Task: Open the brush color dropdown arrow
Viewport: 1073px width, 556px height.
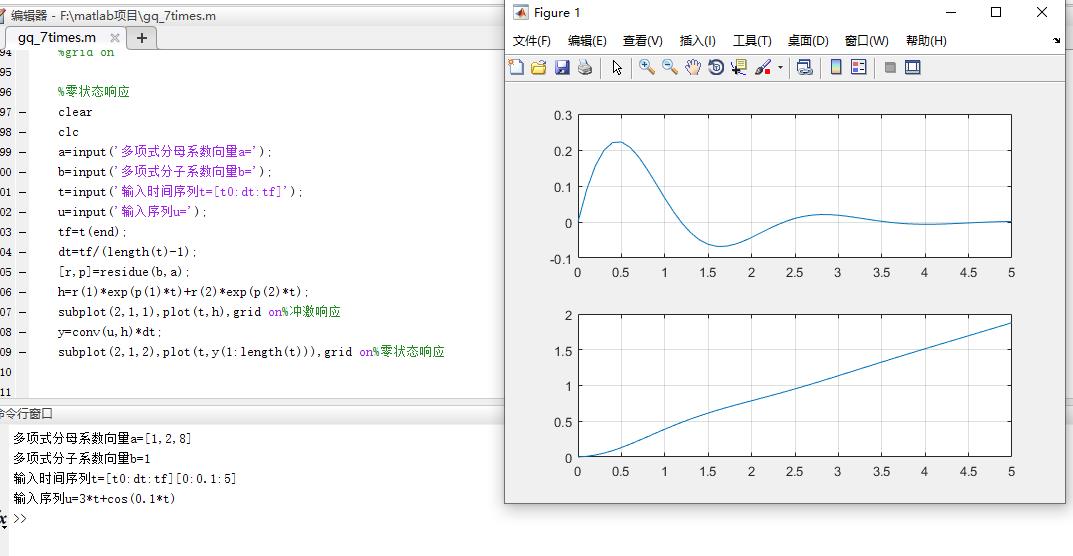Action: coord(780,68)
